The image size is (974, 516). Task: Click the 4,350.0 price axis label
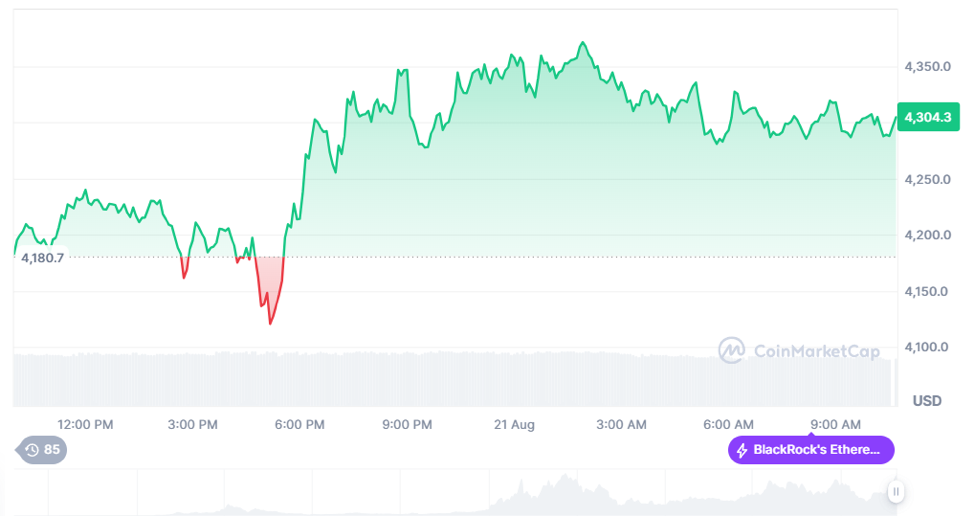click(925, 67)
